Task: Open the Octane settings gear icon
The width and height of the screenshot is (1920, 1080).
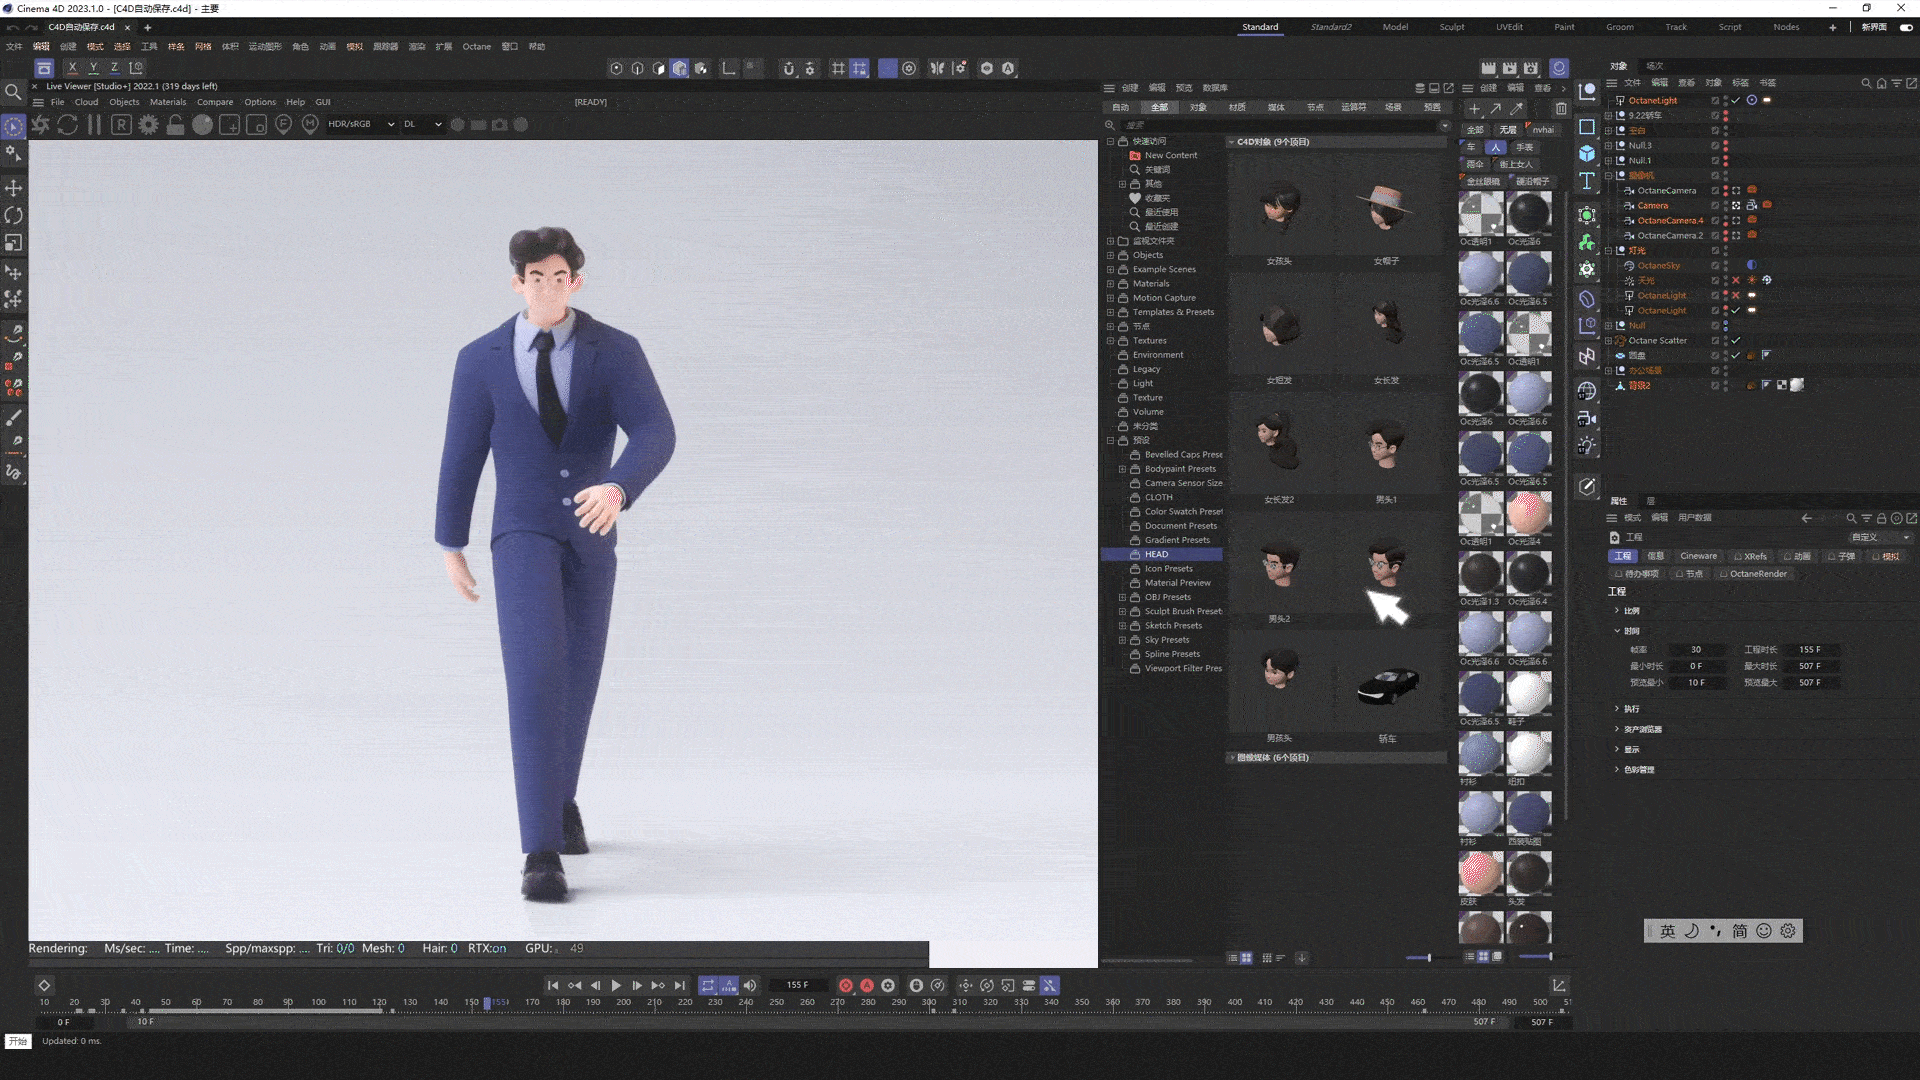Action: pos(148,125)
